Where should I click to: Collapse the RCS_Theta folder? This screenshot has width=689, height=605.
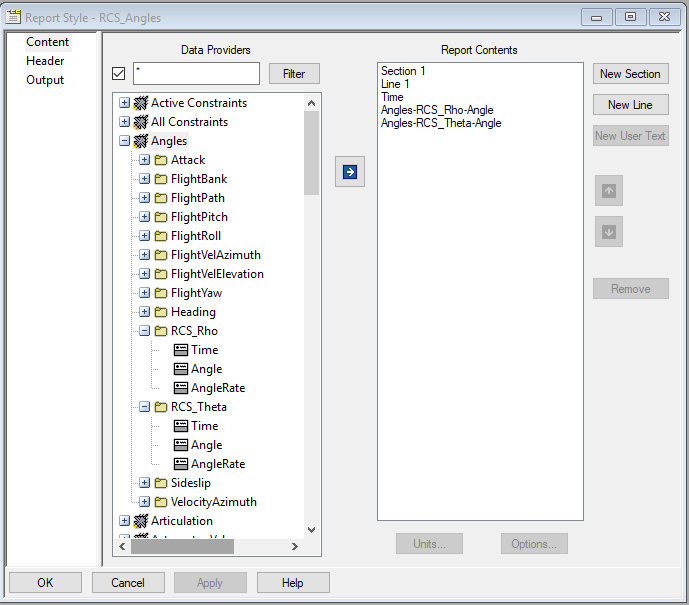145,407
